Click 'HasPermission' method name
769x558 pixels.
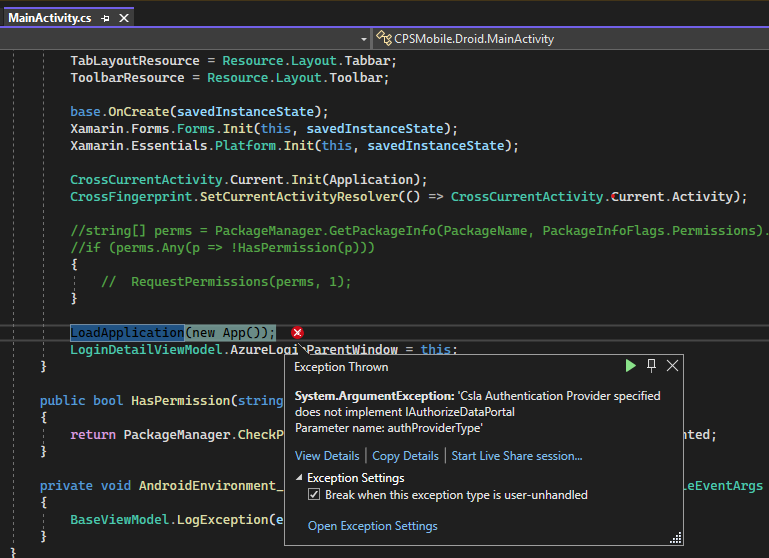(180, 400)
